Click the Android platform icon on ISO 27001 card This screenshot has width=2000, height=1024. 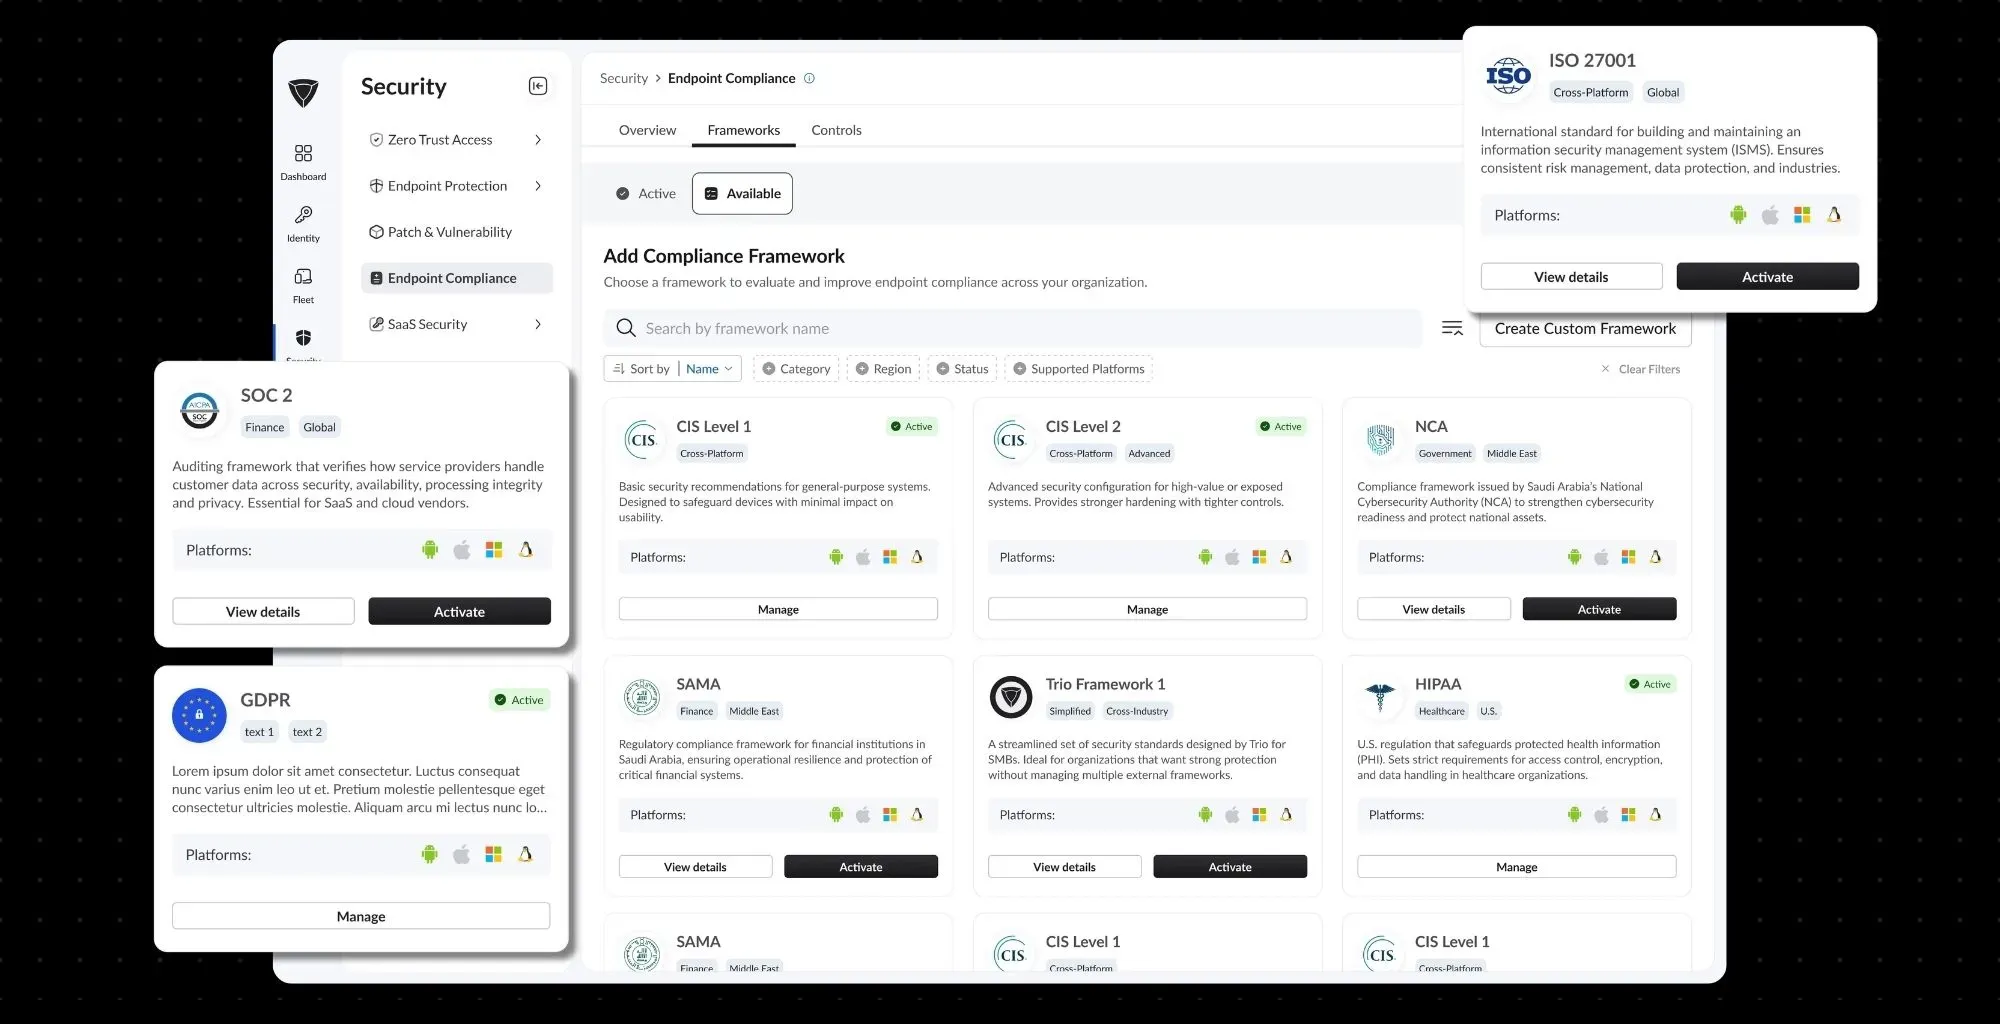tap(1738, 215)
